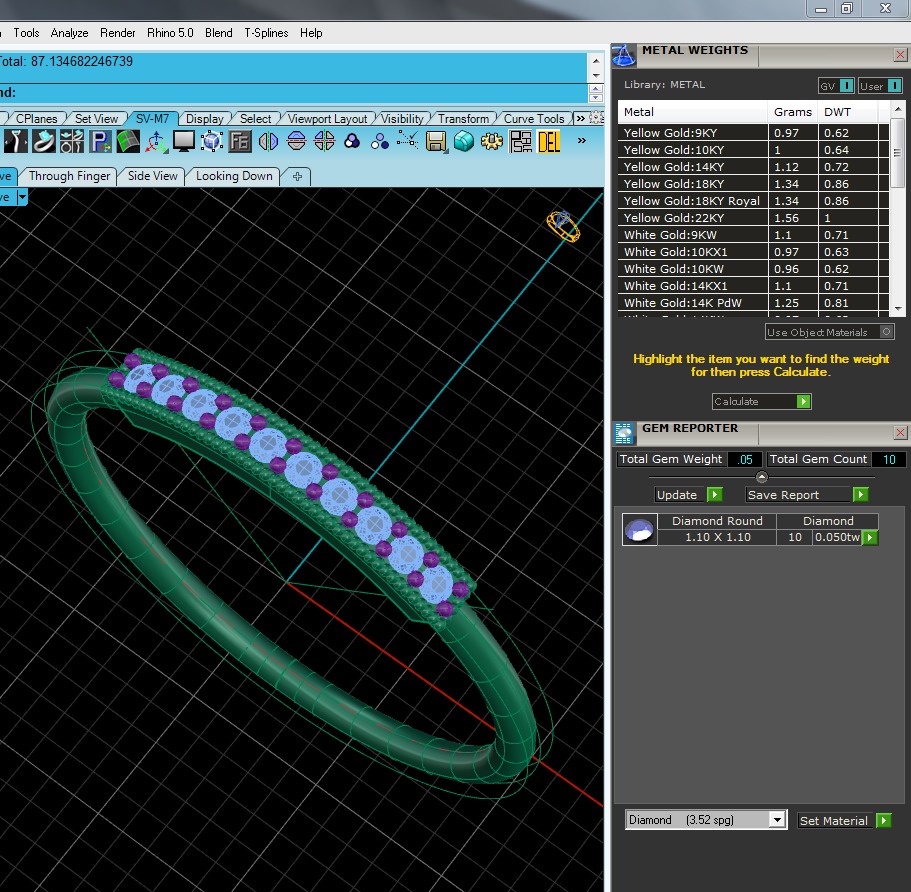Image resolution: width=911 pixels, height=892 pixels.
Task: Click the gold ring view indicator in viewport
Action: pyautogui.click(x=562, y=225)
